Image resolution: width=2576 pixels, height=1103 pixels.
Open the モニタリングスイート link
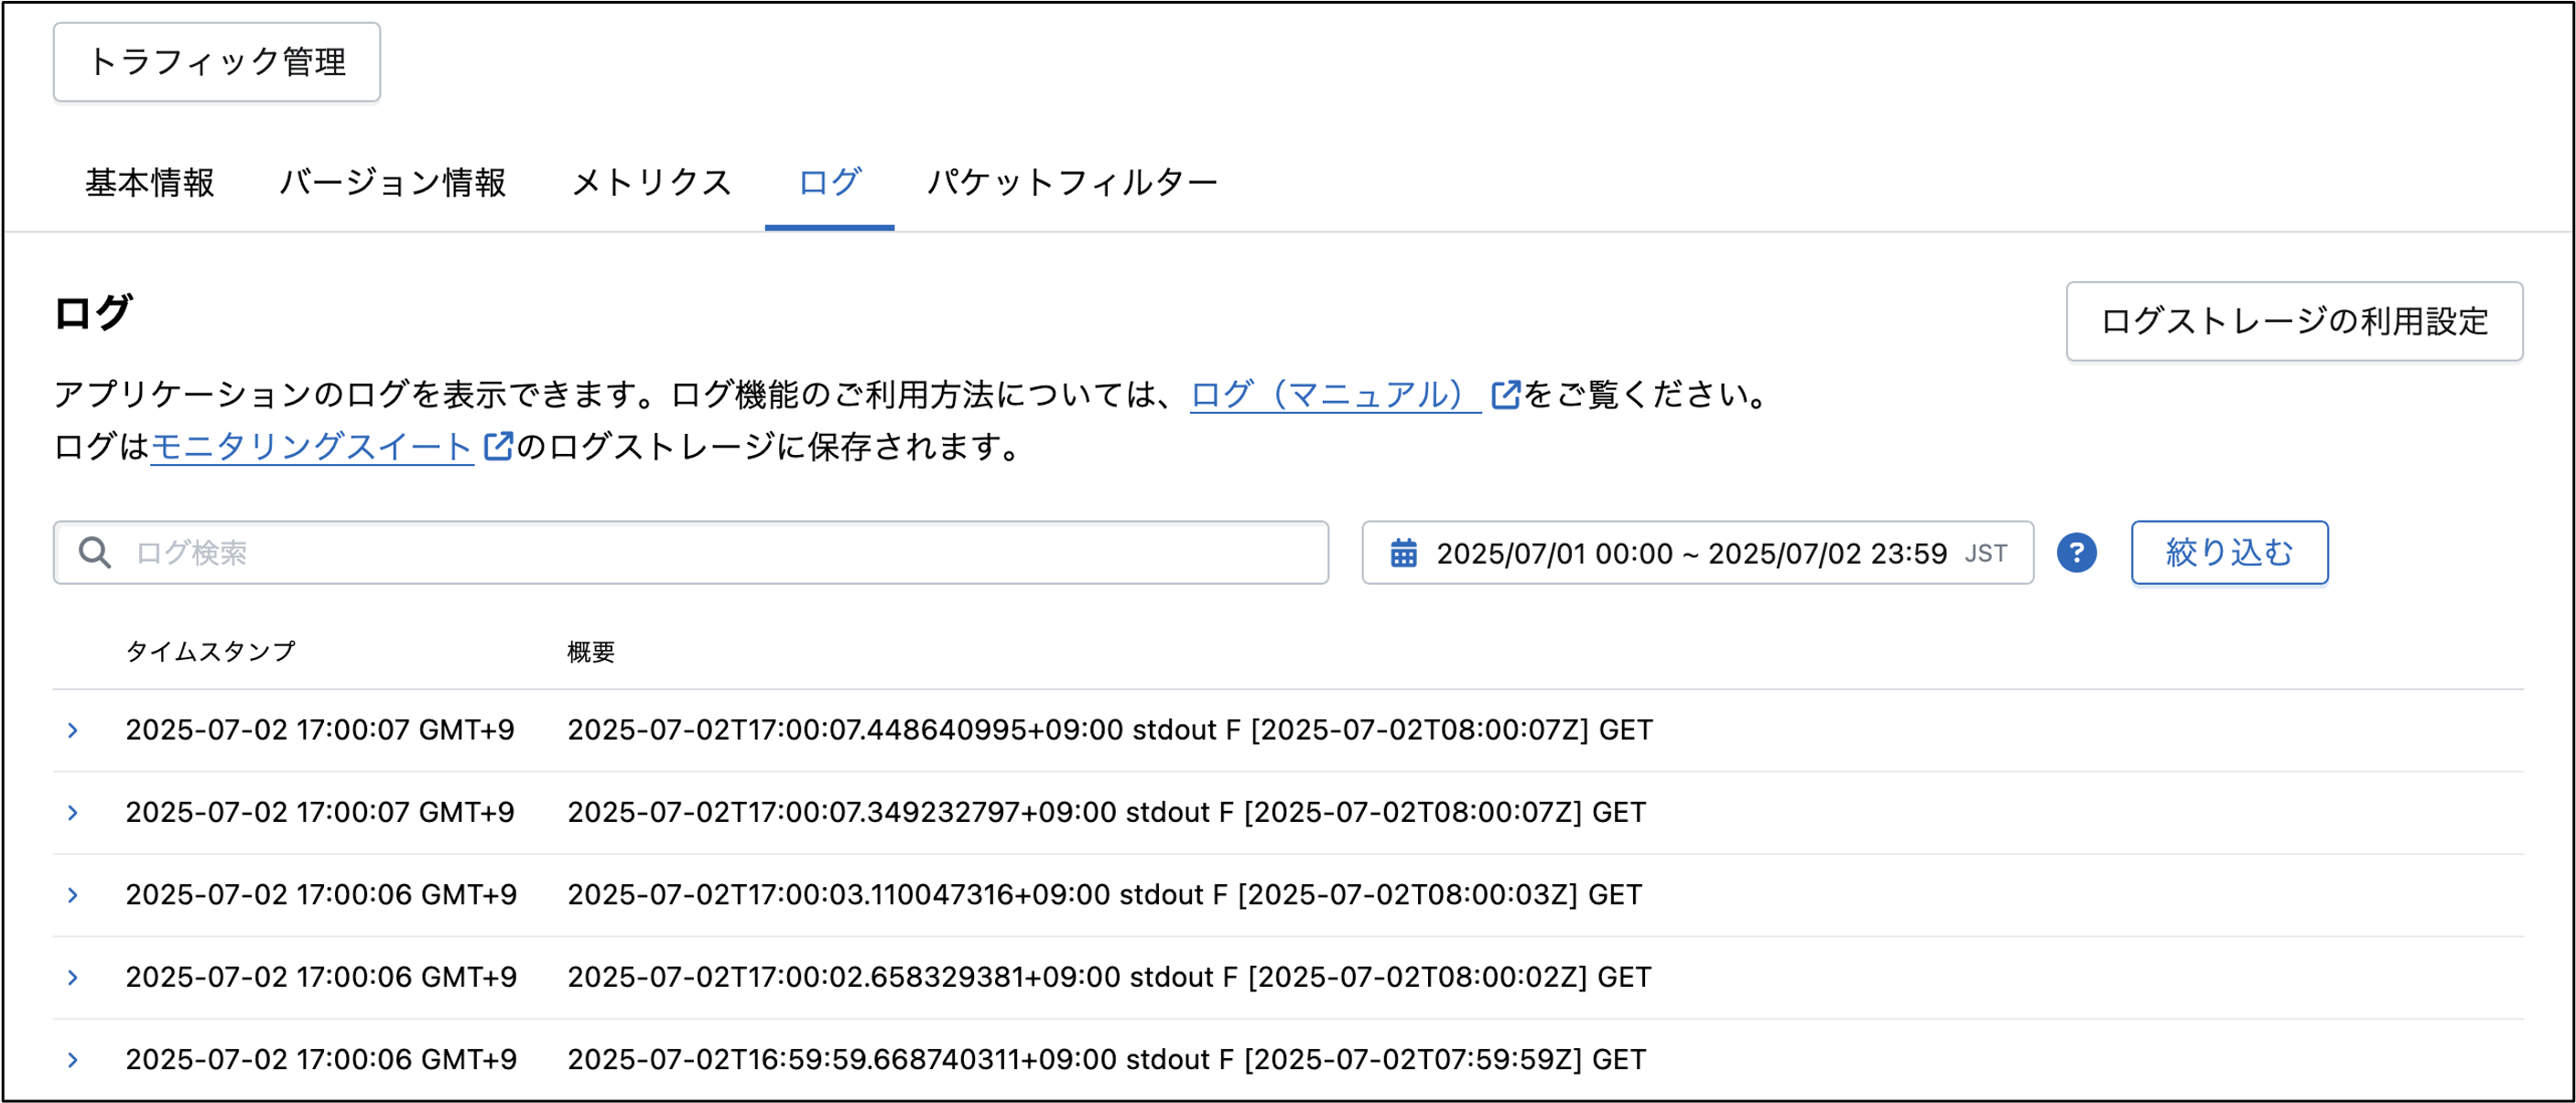tap(312, 445)
